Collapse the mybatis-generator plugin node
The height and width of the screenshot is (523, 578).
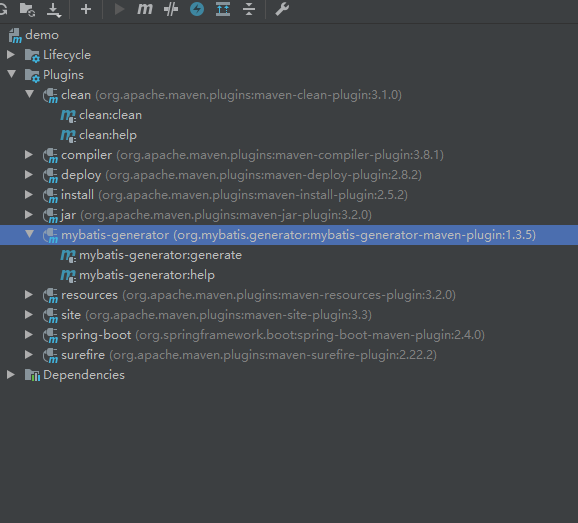tap(29, 234)
